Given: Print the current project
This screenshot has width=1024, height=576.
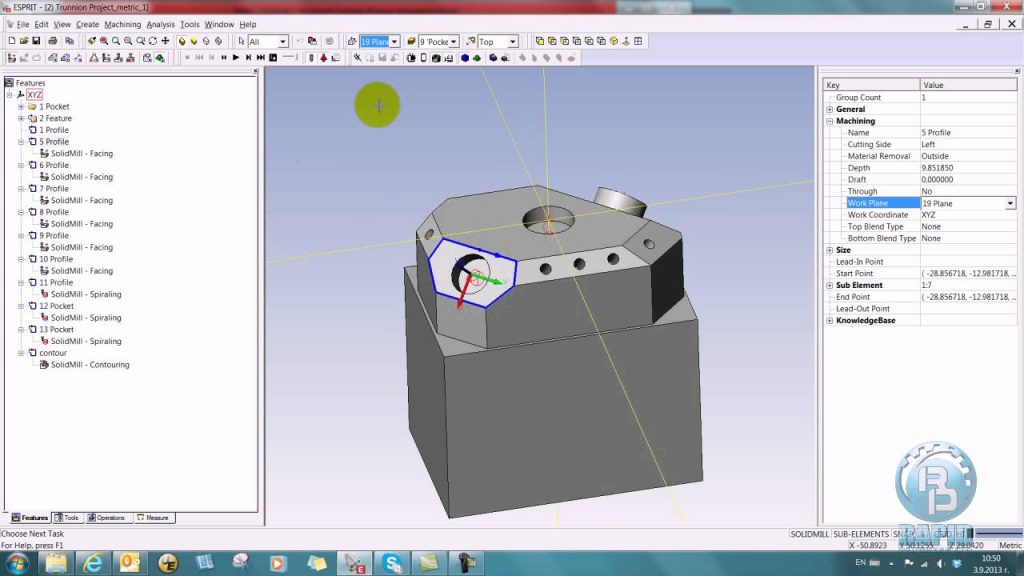Looking at the screenshot, I should (x=53, y=41).
